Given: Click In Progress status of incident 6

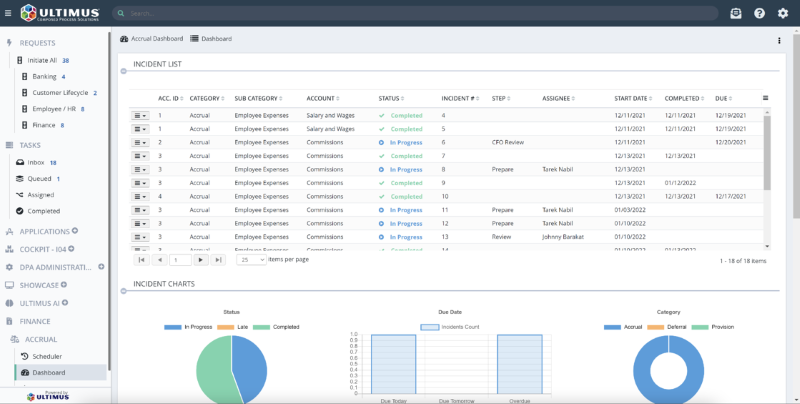Looking at the screenshot, I should click(x=401, y=142).
